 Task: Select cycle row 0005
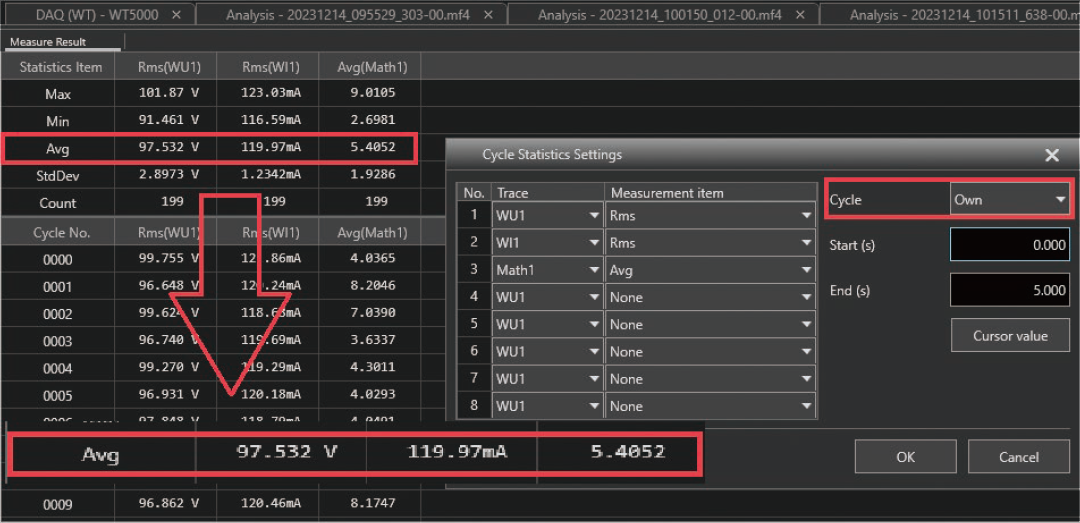click(58, 396)
